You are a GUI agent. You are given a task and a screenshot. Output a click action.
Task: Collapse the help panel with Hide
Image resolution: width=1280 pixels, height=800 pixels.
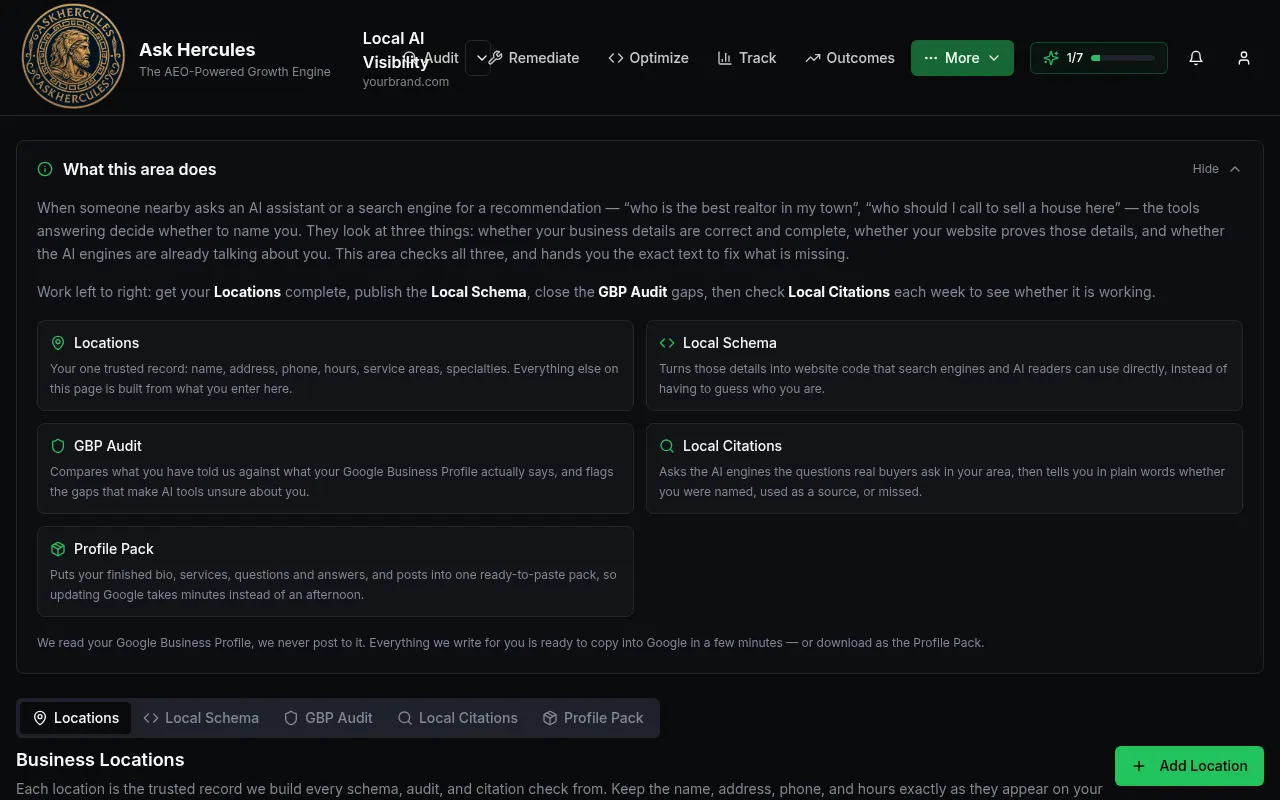click(1216, 169)
